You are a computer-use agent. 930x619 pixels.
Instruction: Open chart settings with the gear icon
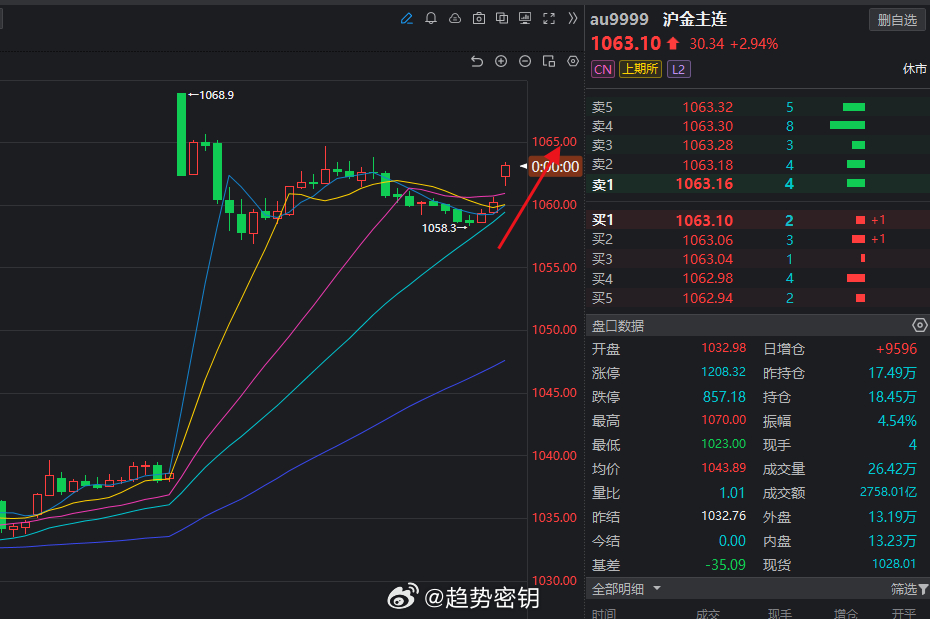coord(573,61)
